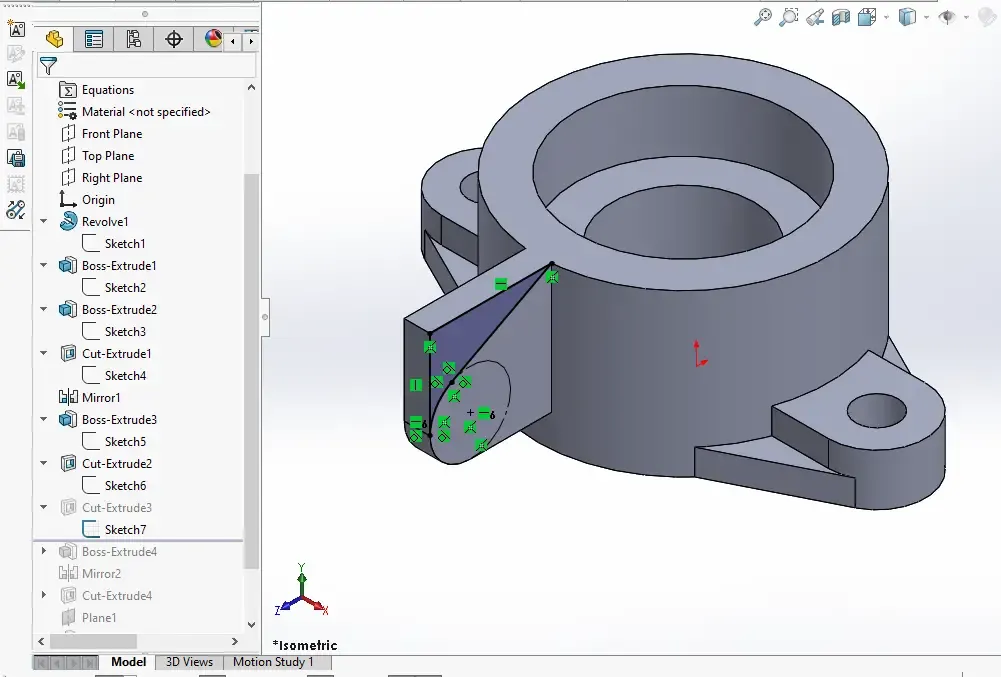Click Zoom to Area in view toolbar
This screenshot has height=677, width=1001.
point(788,17)
